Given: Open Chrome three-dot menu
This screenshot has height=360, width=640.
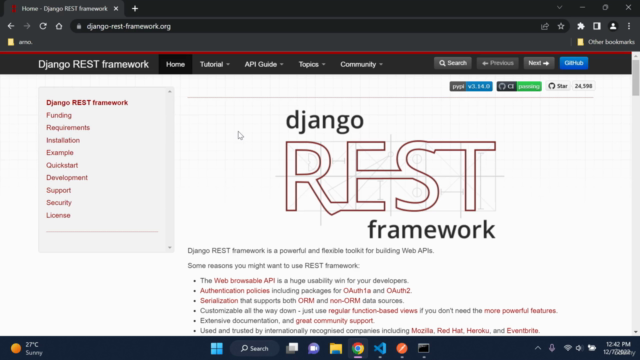Looking at the screenshot, I should click(x=629, y=26).
